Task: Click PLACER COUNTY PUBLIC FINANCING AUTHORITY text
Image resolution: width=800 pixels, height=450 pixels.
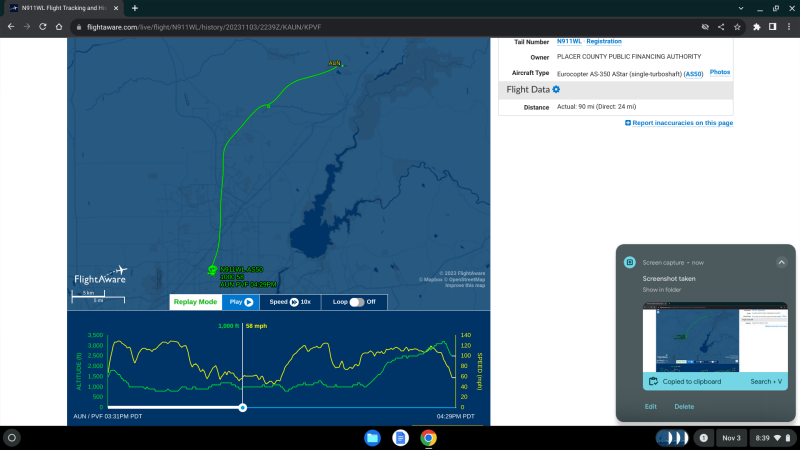Action: click(x=629, y=57)
